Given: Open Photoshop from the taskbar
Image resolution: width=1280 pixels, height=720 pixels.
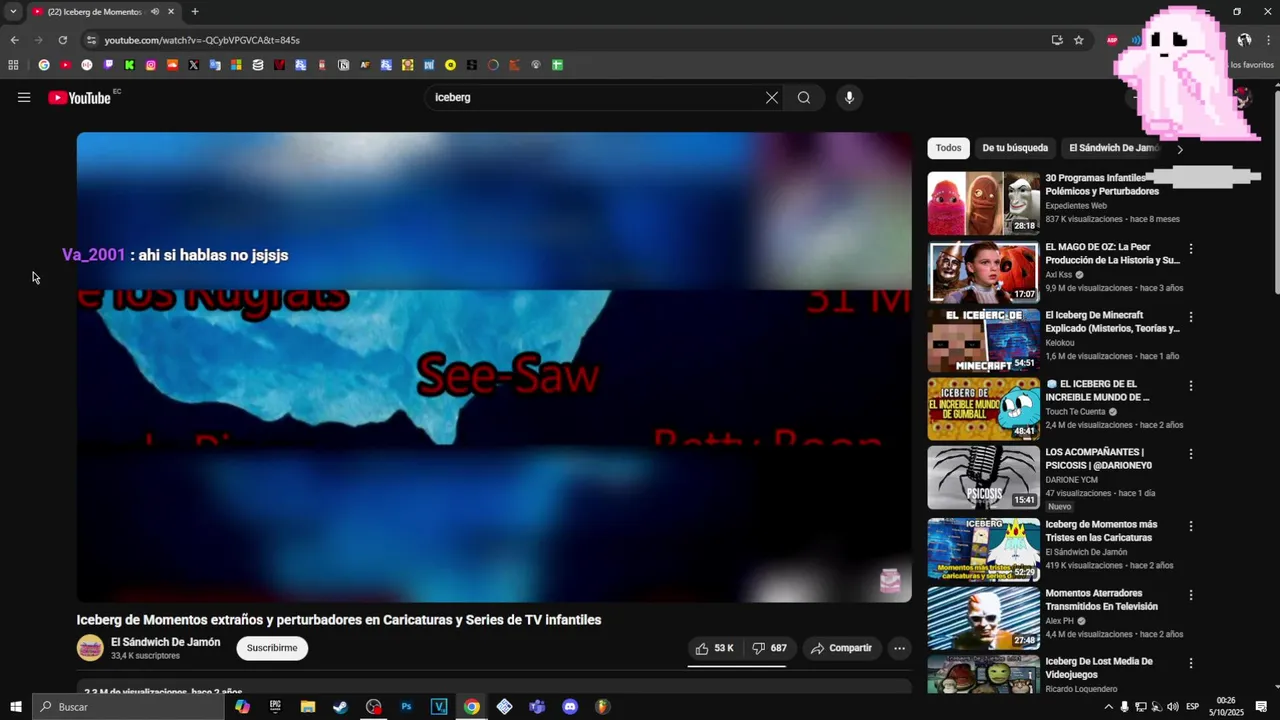Looking at the screenshot, I should click(x=406, y=707).
